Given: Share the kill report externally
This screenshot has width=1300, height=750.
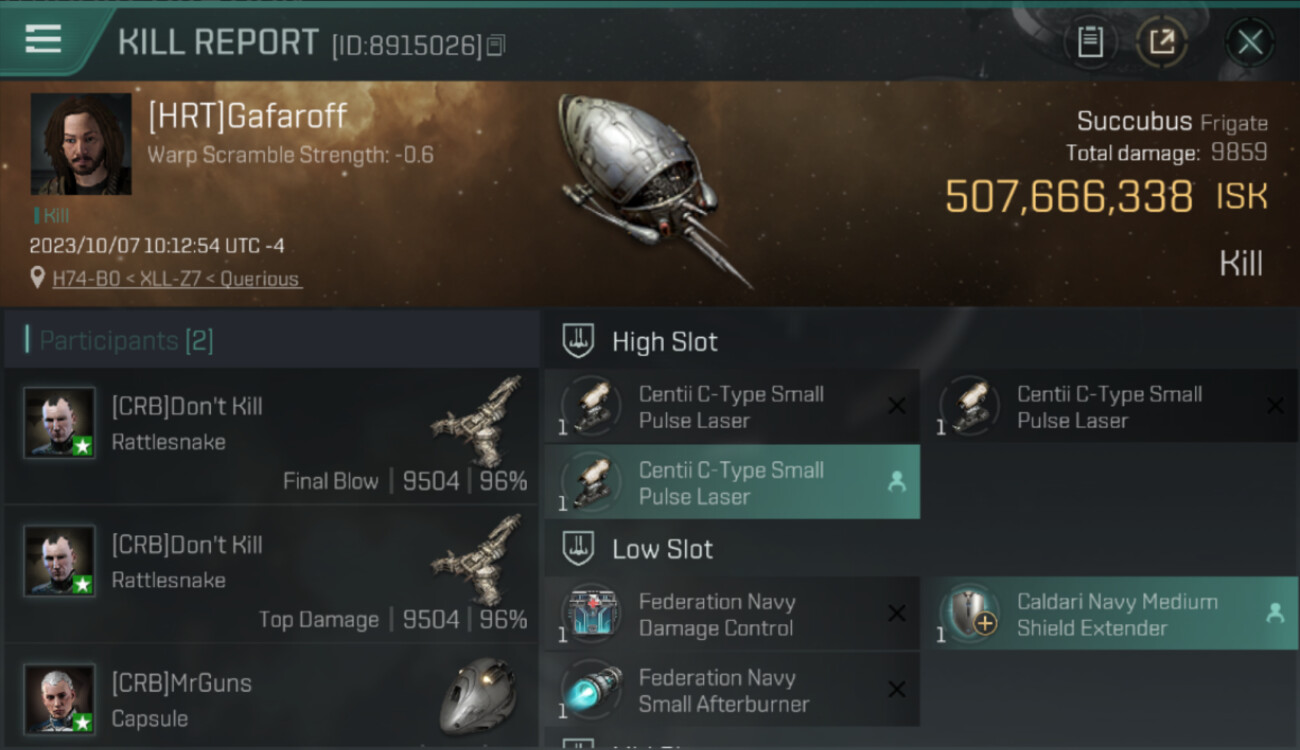Looking at the screenshot, I should pos(1161,42).
